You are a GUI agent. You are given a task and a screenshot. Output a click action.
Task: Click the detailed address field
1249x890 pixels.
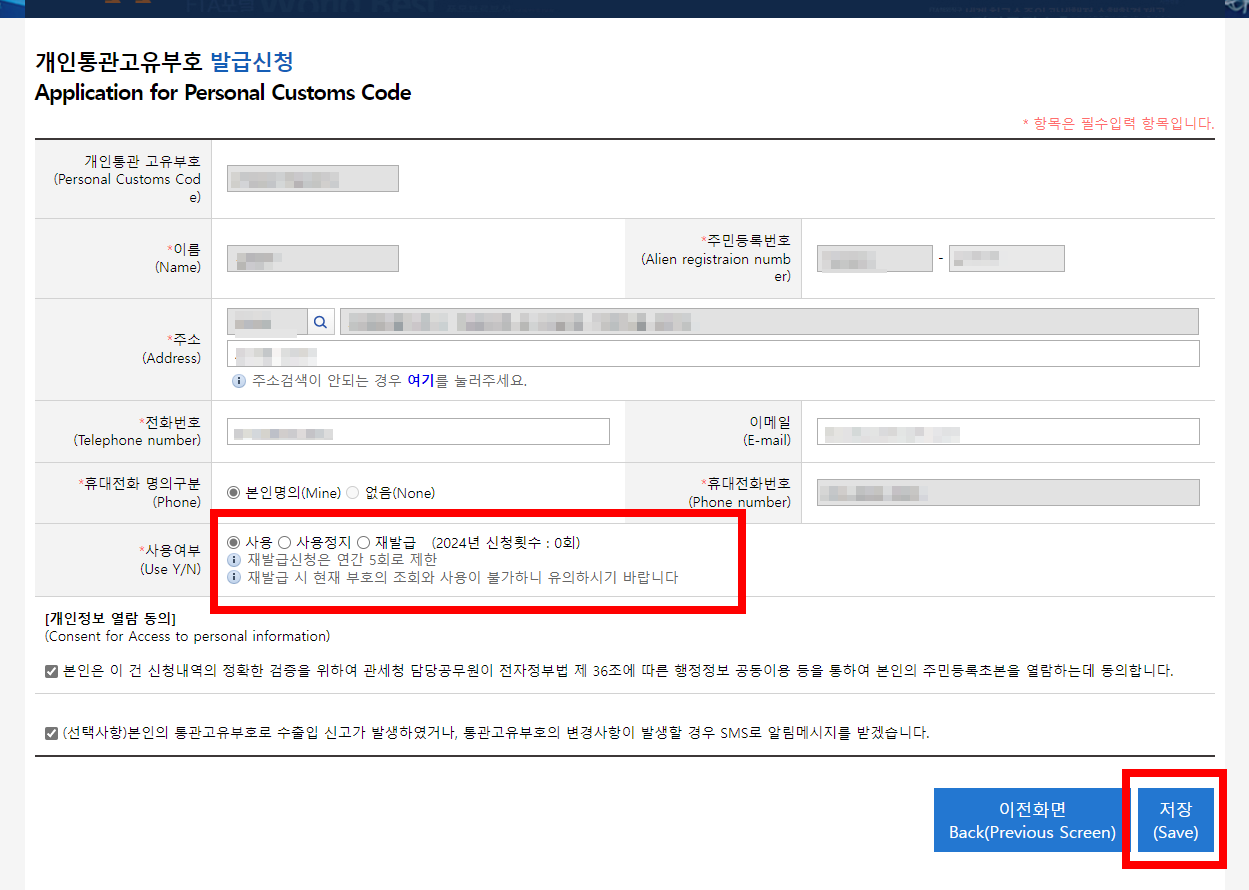pyautogui.click(x=713, y=354)
